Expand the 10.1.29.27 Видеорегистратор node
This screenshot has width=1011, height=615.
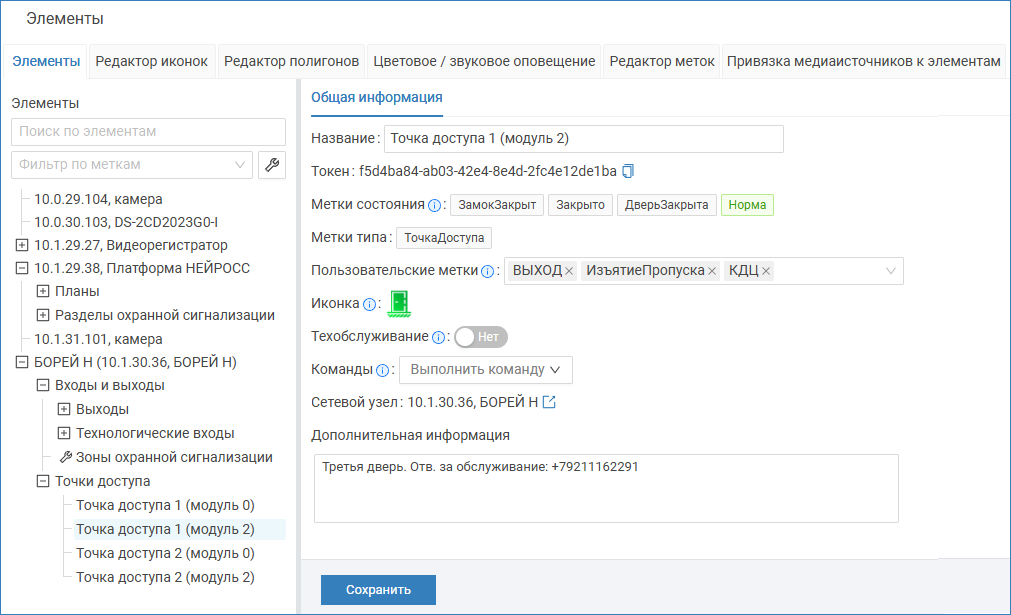click(x=22, y=245)
